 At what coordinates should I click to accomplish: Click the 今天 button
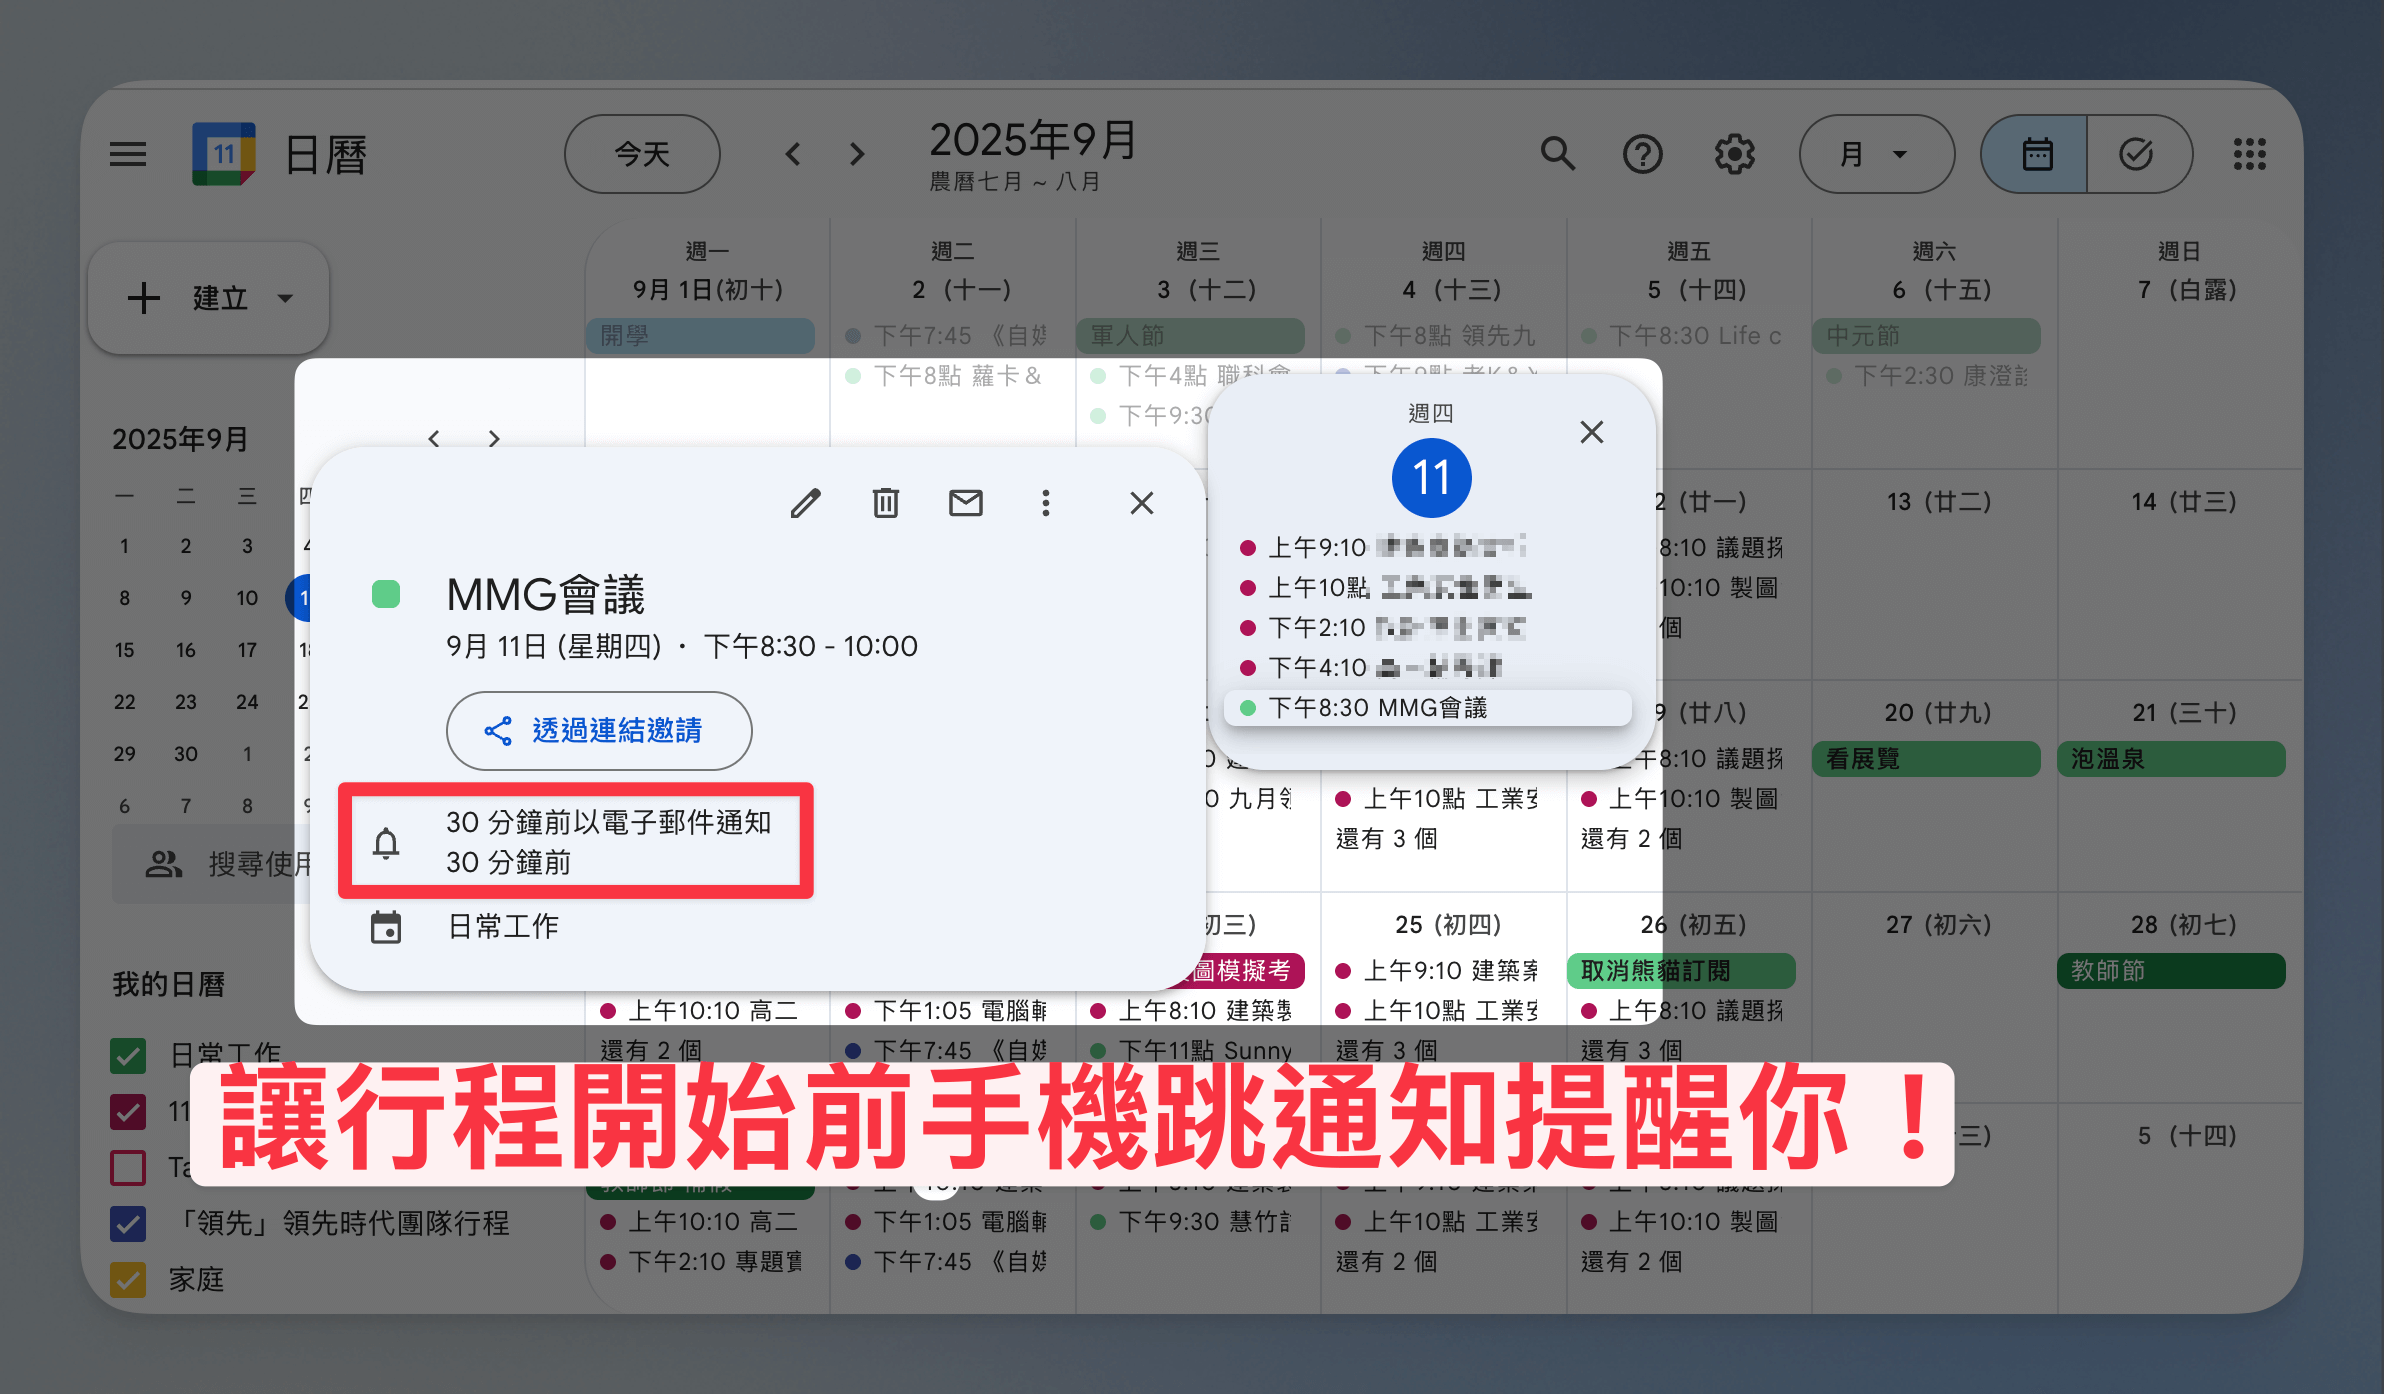coord(642,154)
